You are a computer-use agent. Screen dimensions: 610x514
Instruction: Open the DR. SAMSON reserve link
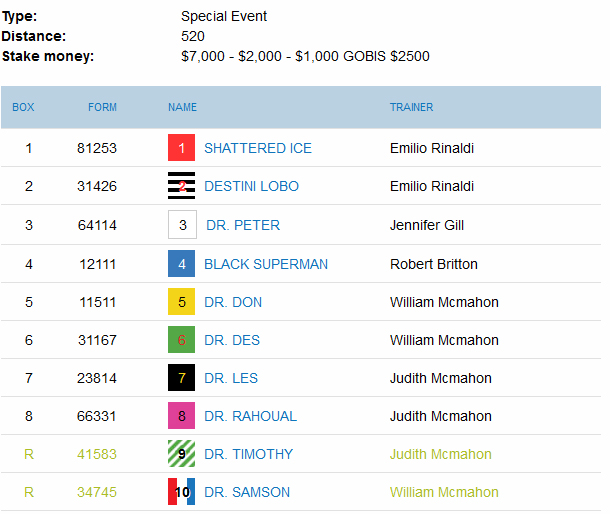(x=247, y=492)
